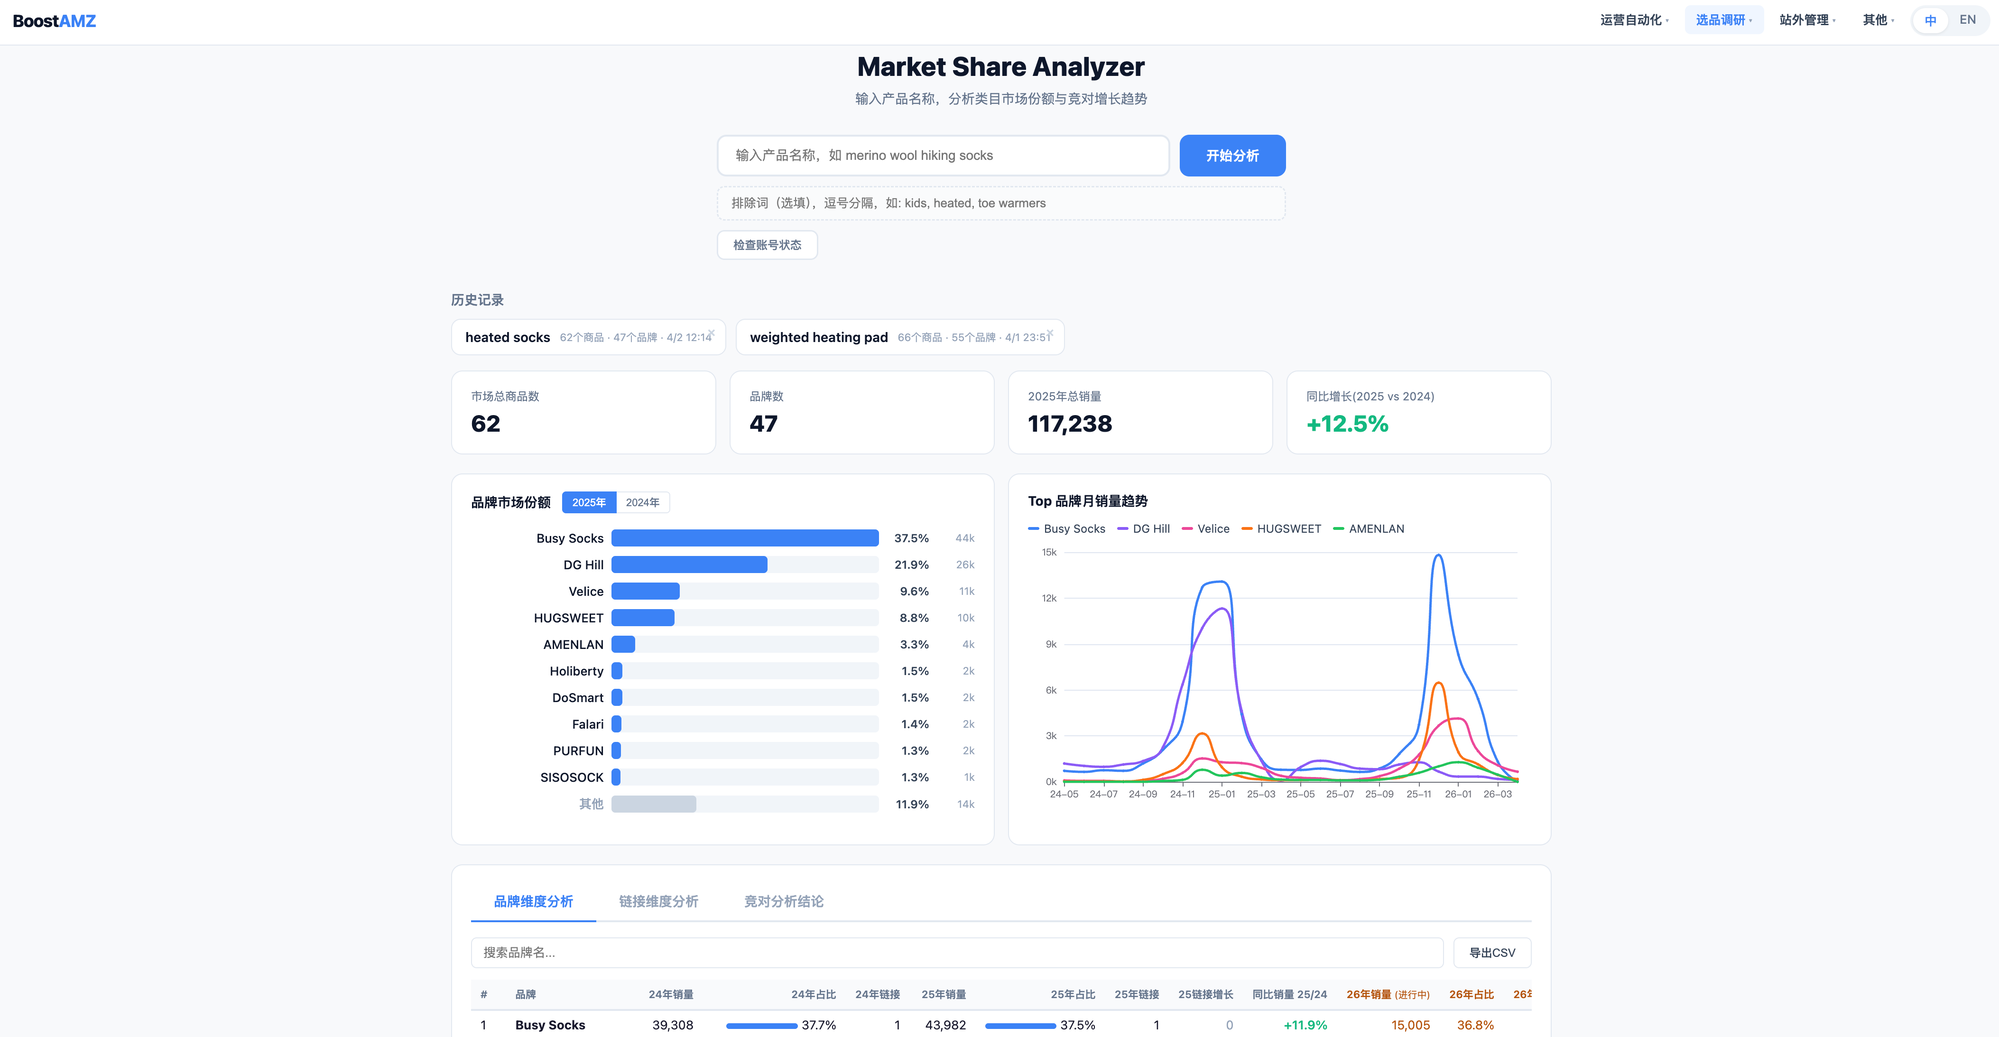Switch to the 竞对分析结论 tab
Image resolution: width=1999 pixels, height=1037 pixels.
(784, 901)
